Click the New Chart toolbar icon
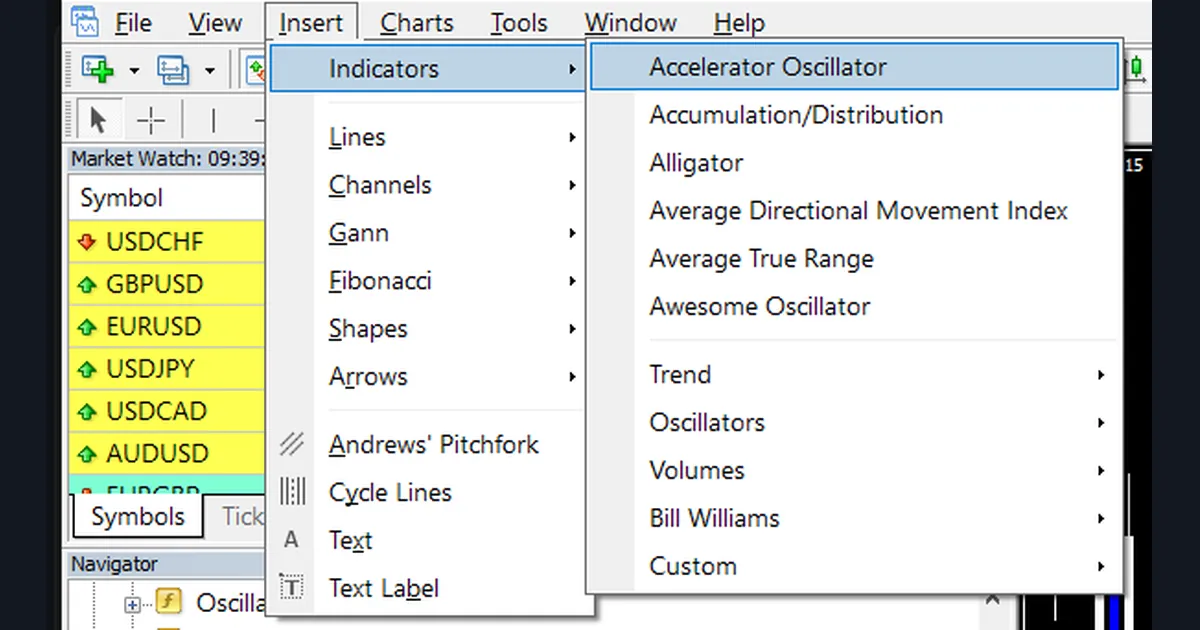Viewport: 1200px width, 630px height. pos(99,69)
